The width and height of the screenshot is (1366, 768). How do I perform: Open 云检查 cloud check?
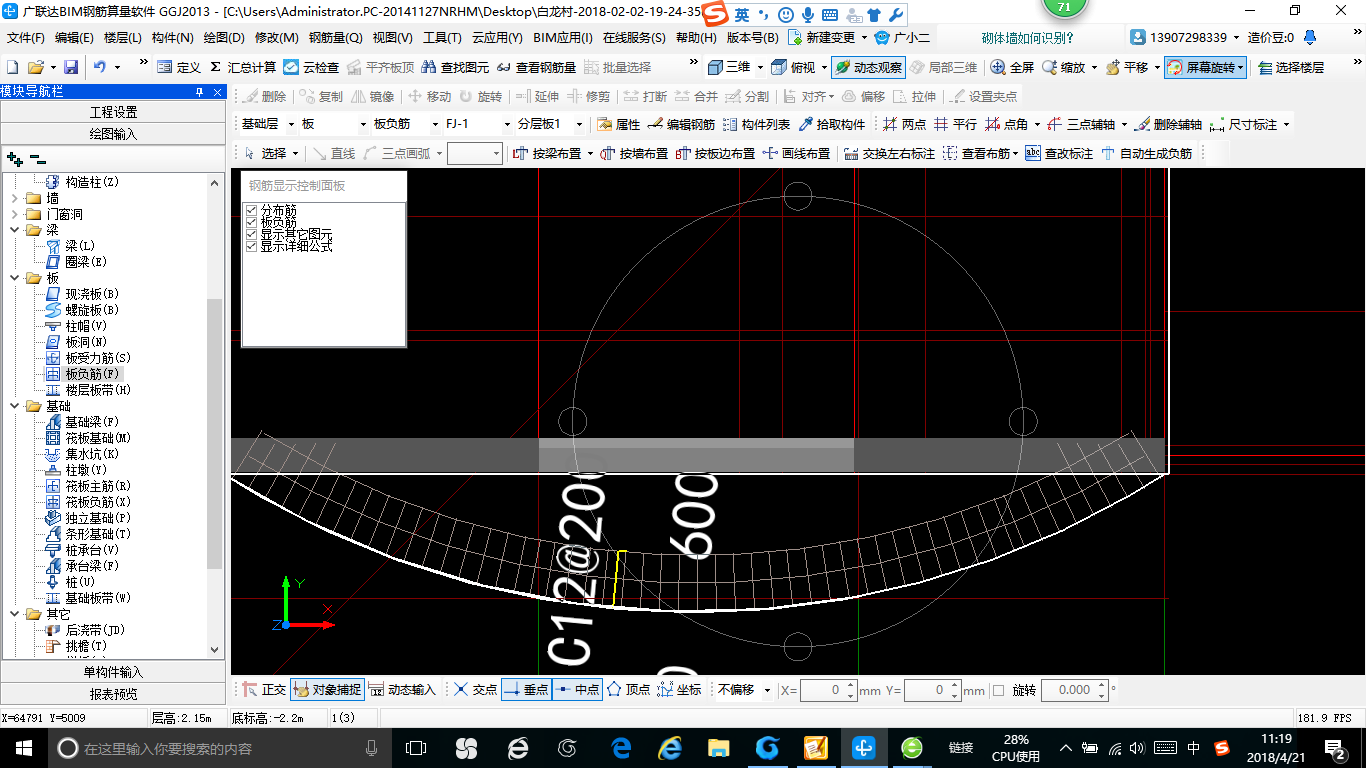click(311, 67)
